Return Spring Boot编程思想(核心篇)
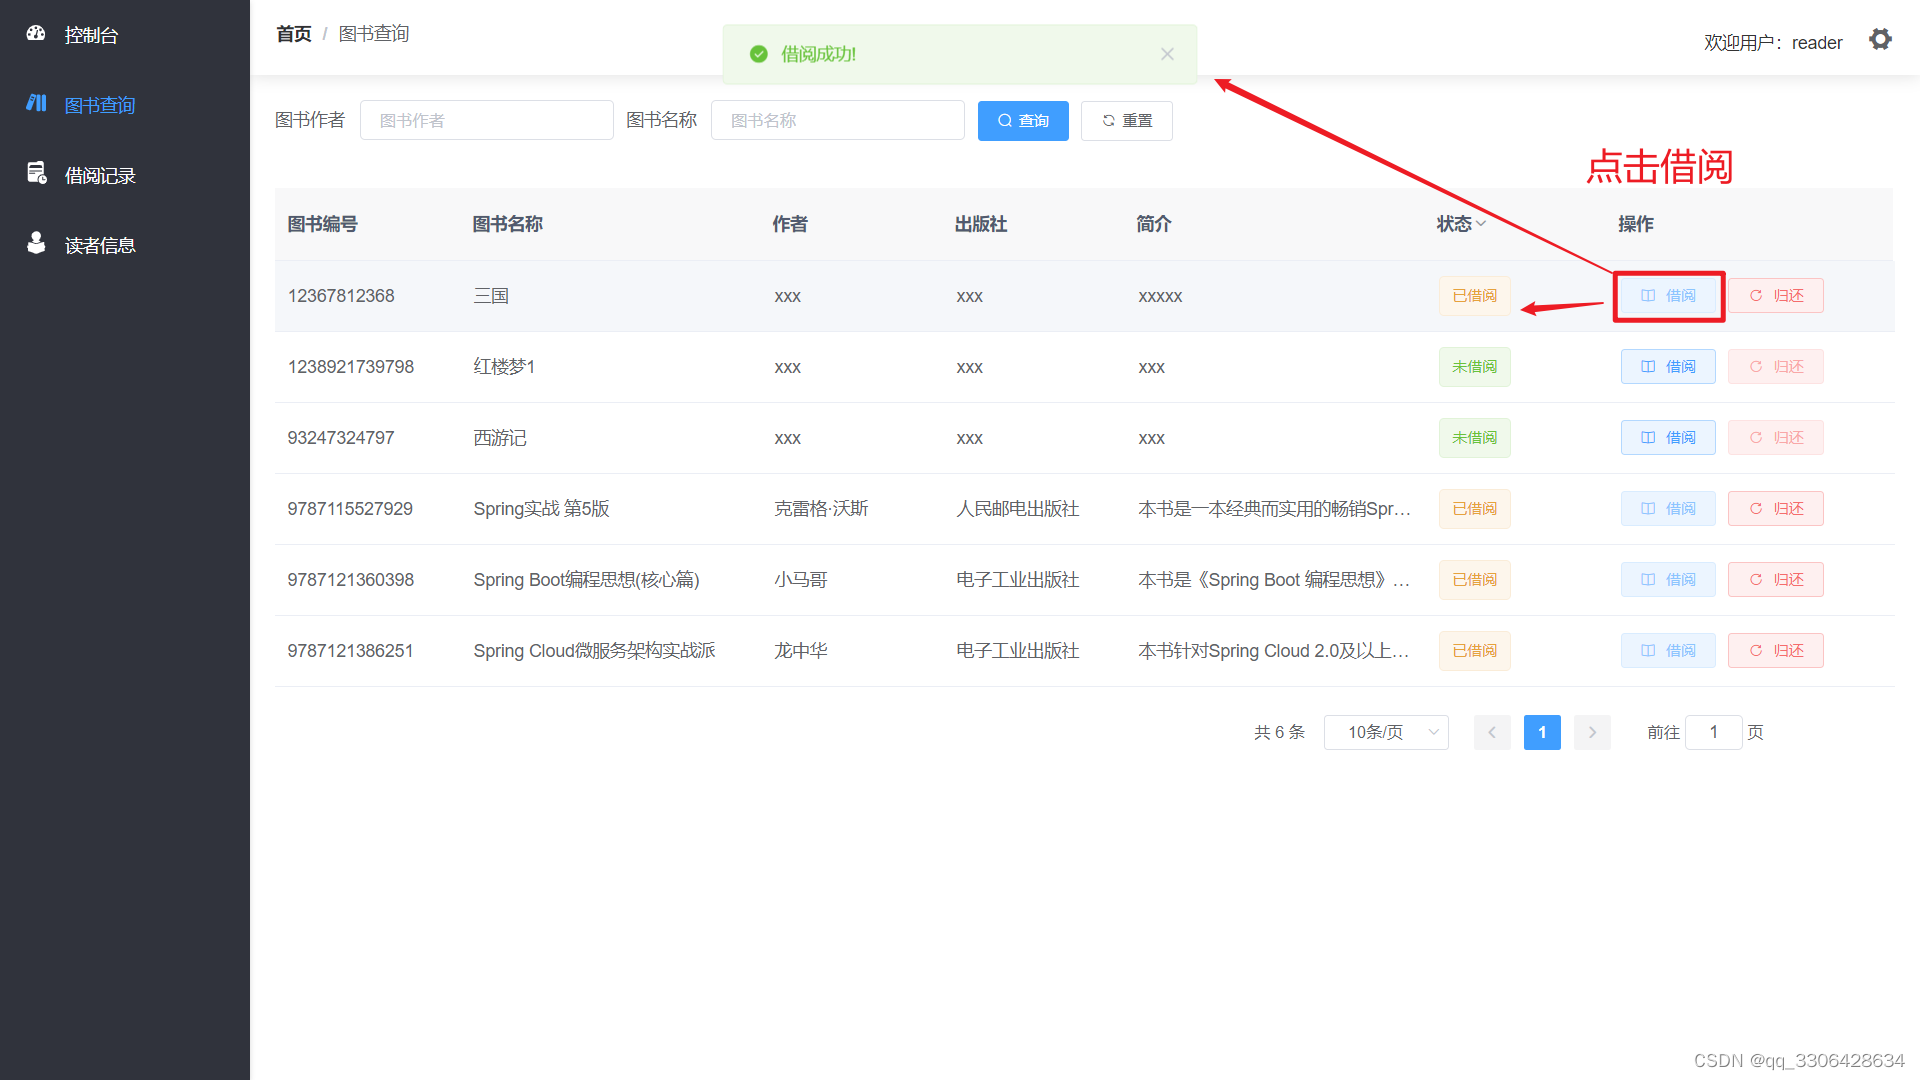1920x1080 pixels. [x=1776, y=580]
